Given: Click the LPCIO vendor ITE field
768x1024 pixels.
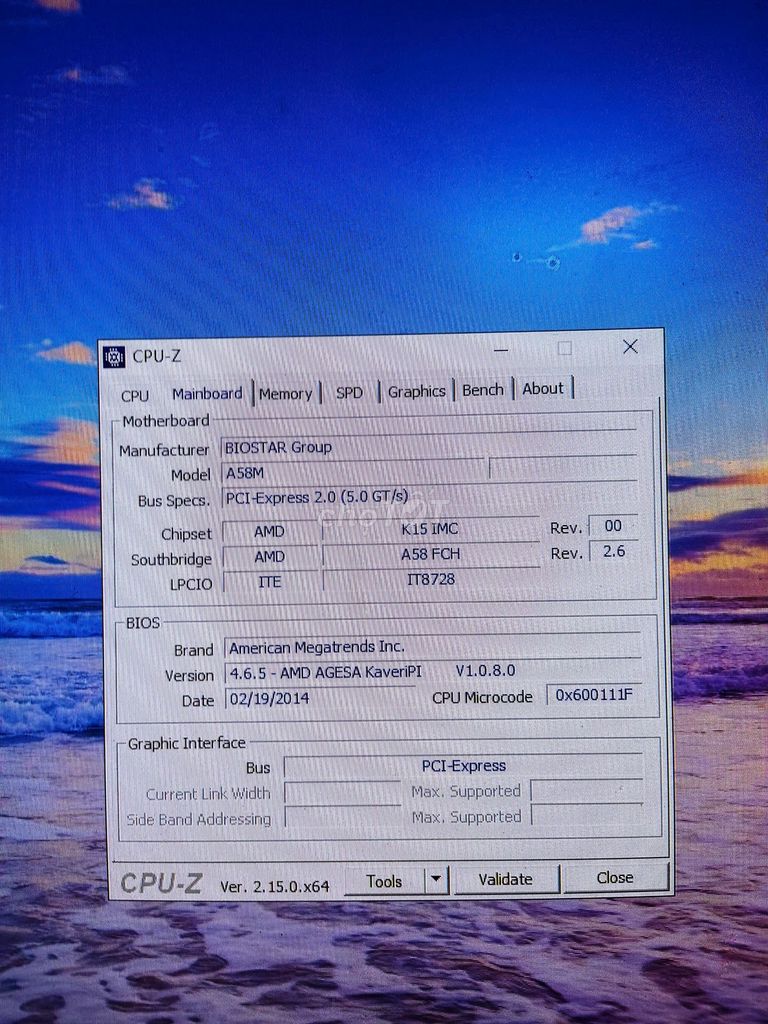Looking at the screenshot, I should tap(270, 582).
